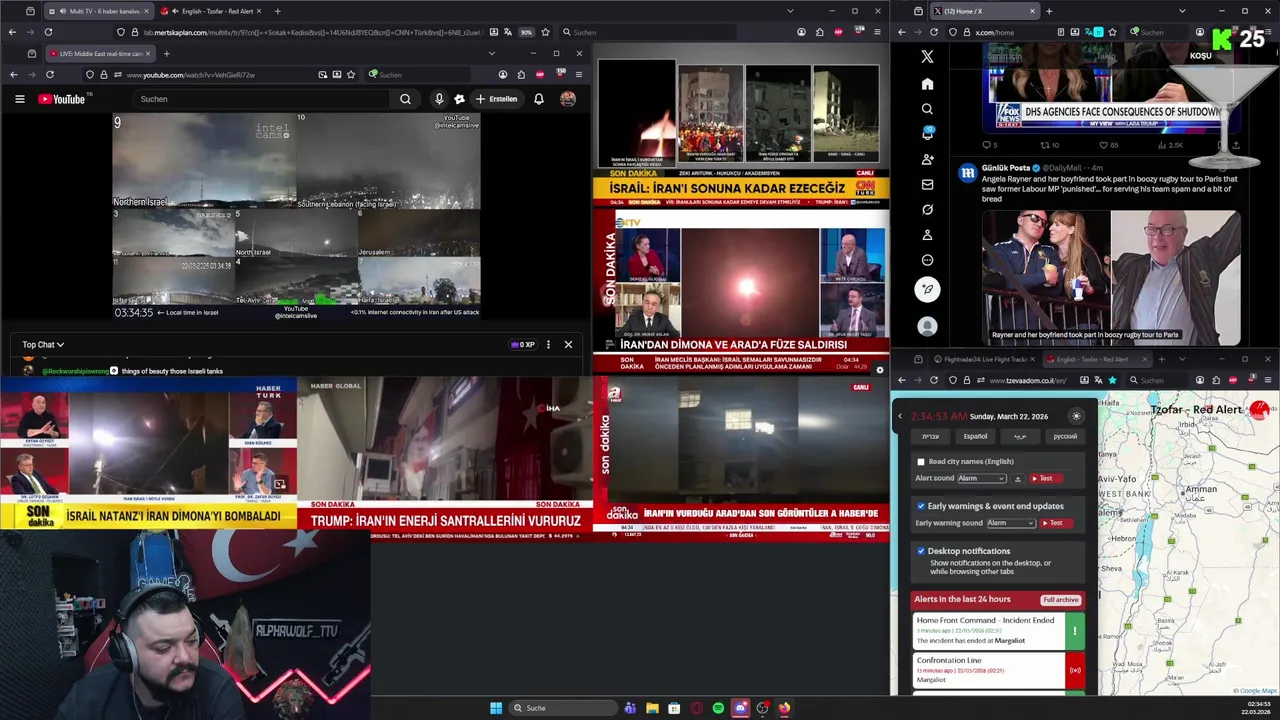Image resolution: width=1280 pixels, height=720 pixels.
Task: Collapse Tzofar side panel arrow
Action: coord(899,416)
